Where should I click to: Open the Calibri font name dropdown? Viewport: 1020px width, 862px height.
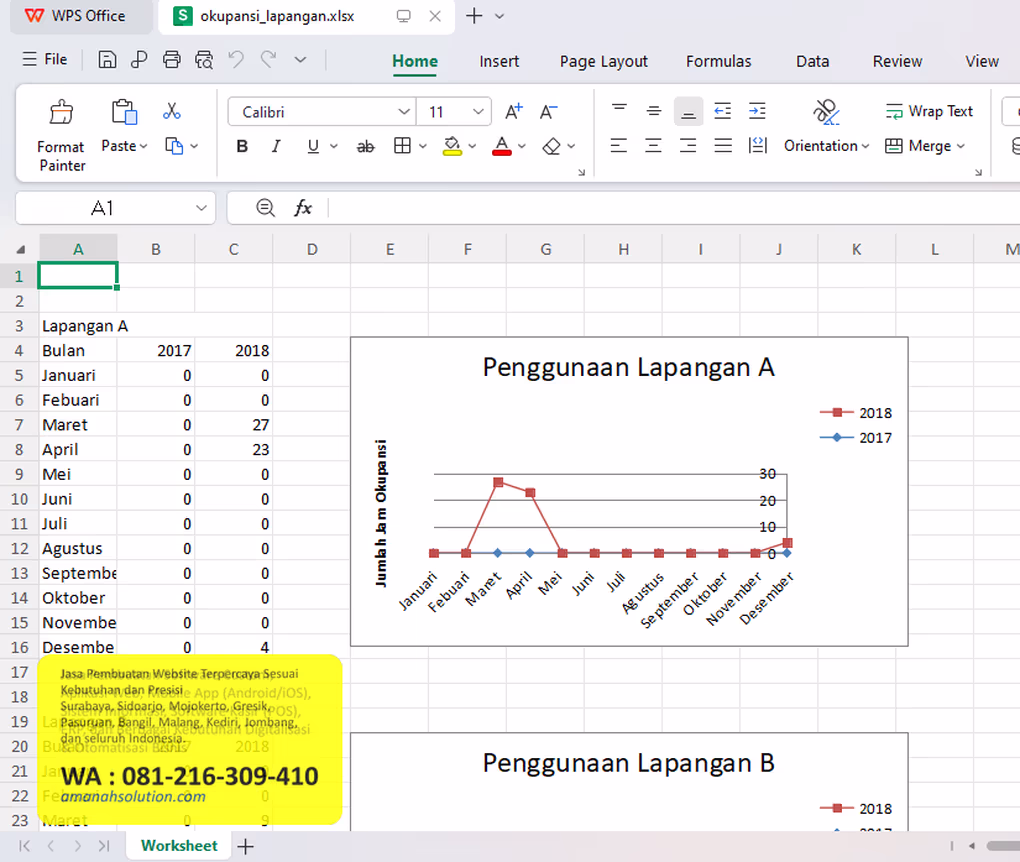click(x=404, y=112)
